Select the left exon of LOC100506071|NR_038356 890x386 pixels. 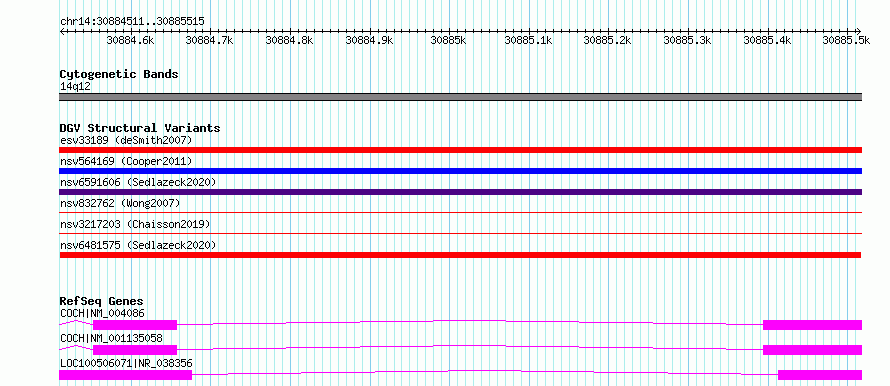tap(125, 375)
